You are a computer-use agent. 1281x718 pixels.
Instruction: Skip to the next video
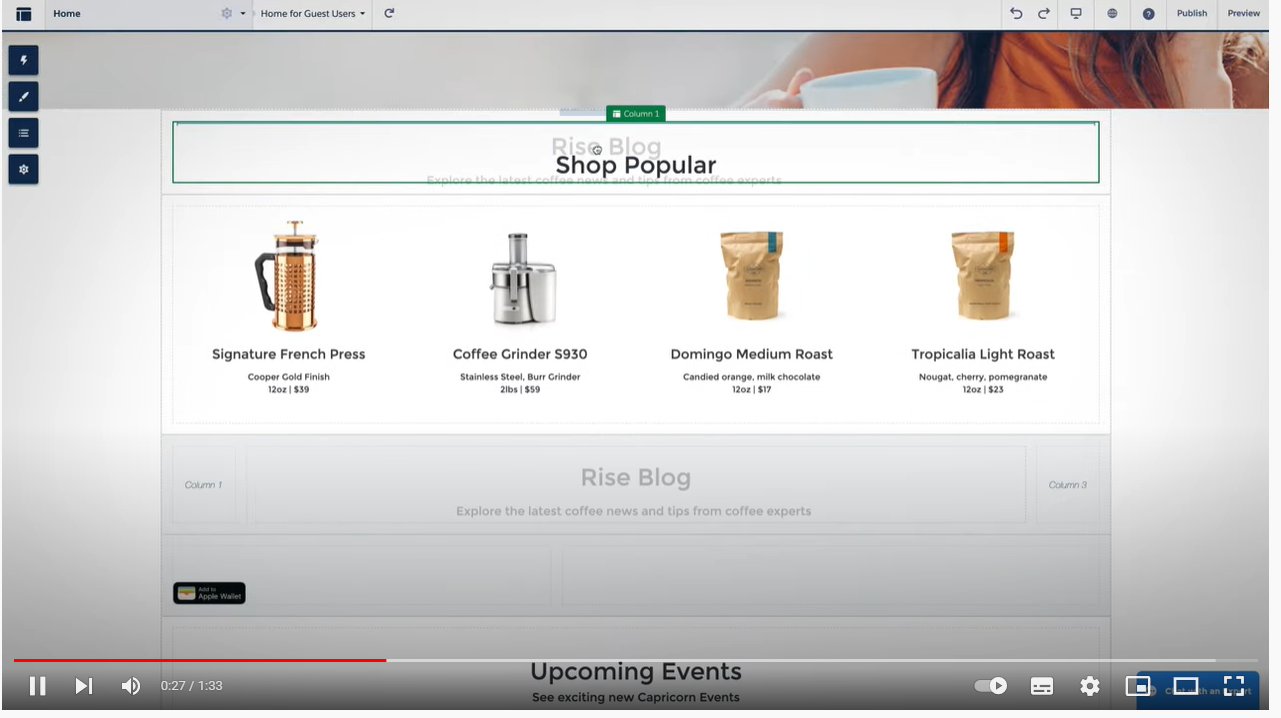pos(84,686)
